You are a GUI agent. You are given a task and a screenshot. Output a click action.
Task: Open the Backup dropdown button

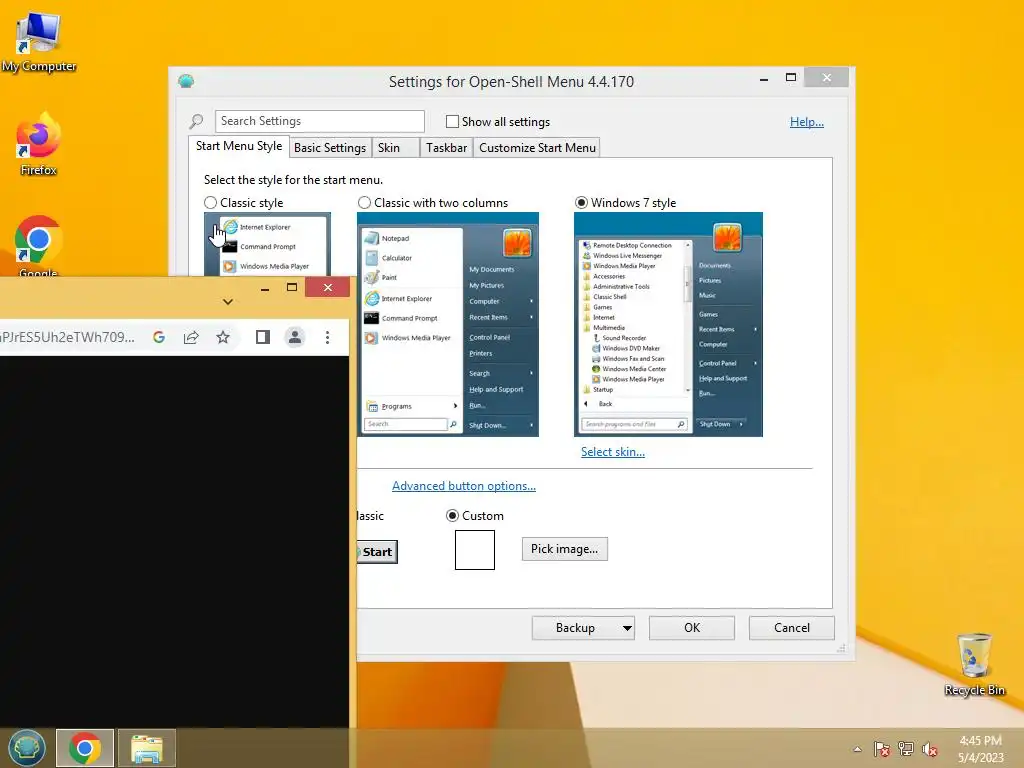point(583,628)
